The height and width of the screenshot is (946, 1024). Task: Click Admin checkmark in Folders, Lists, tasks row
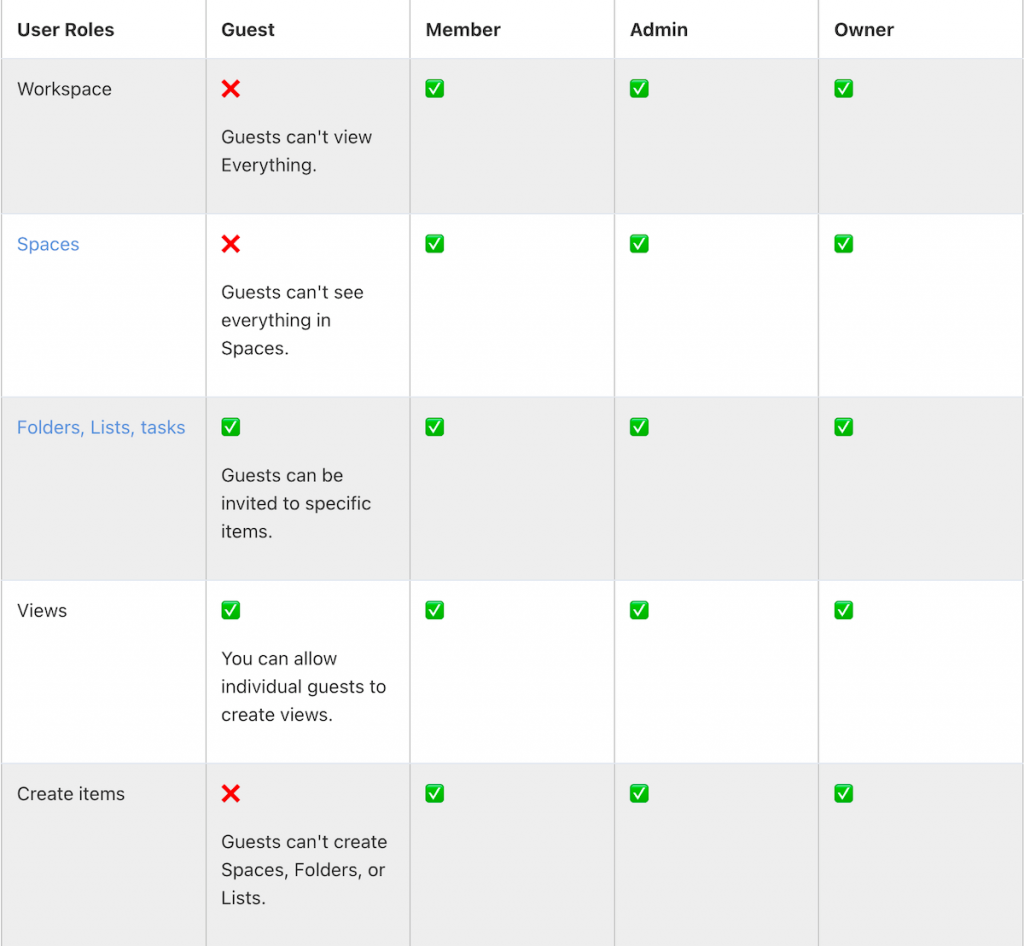(x=639, y=427)
